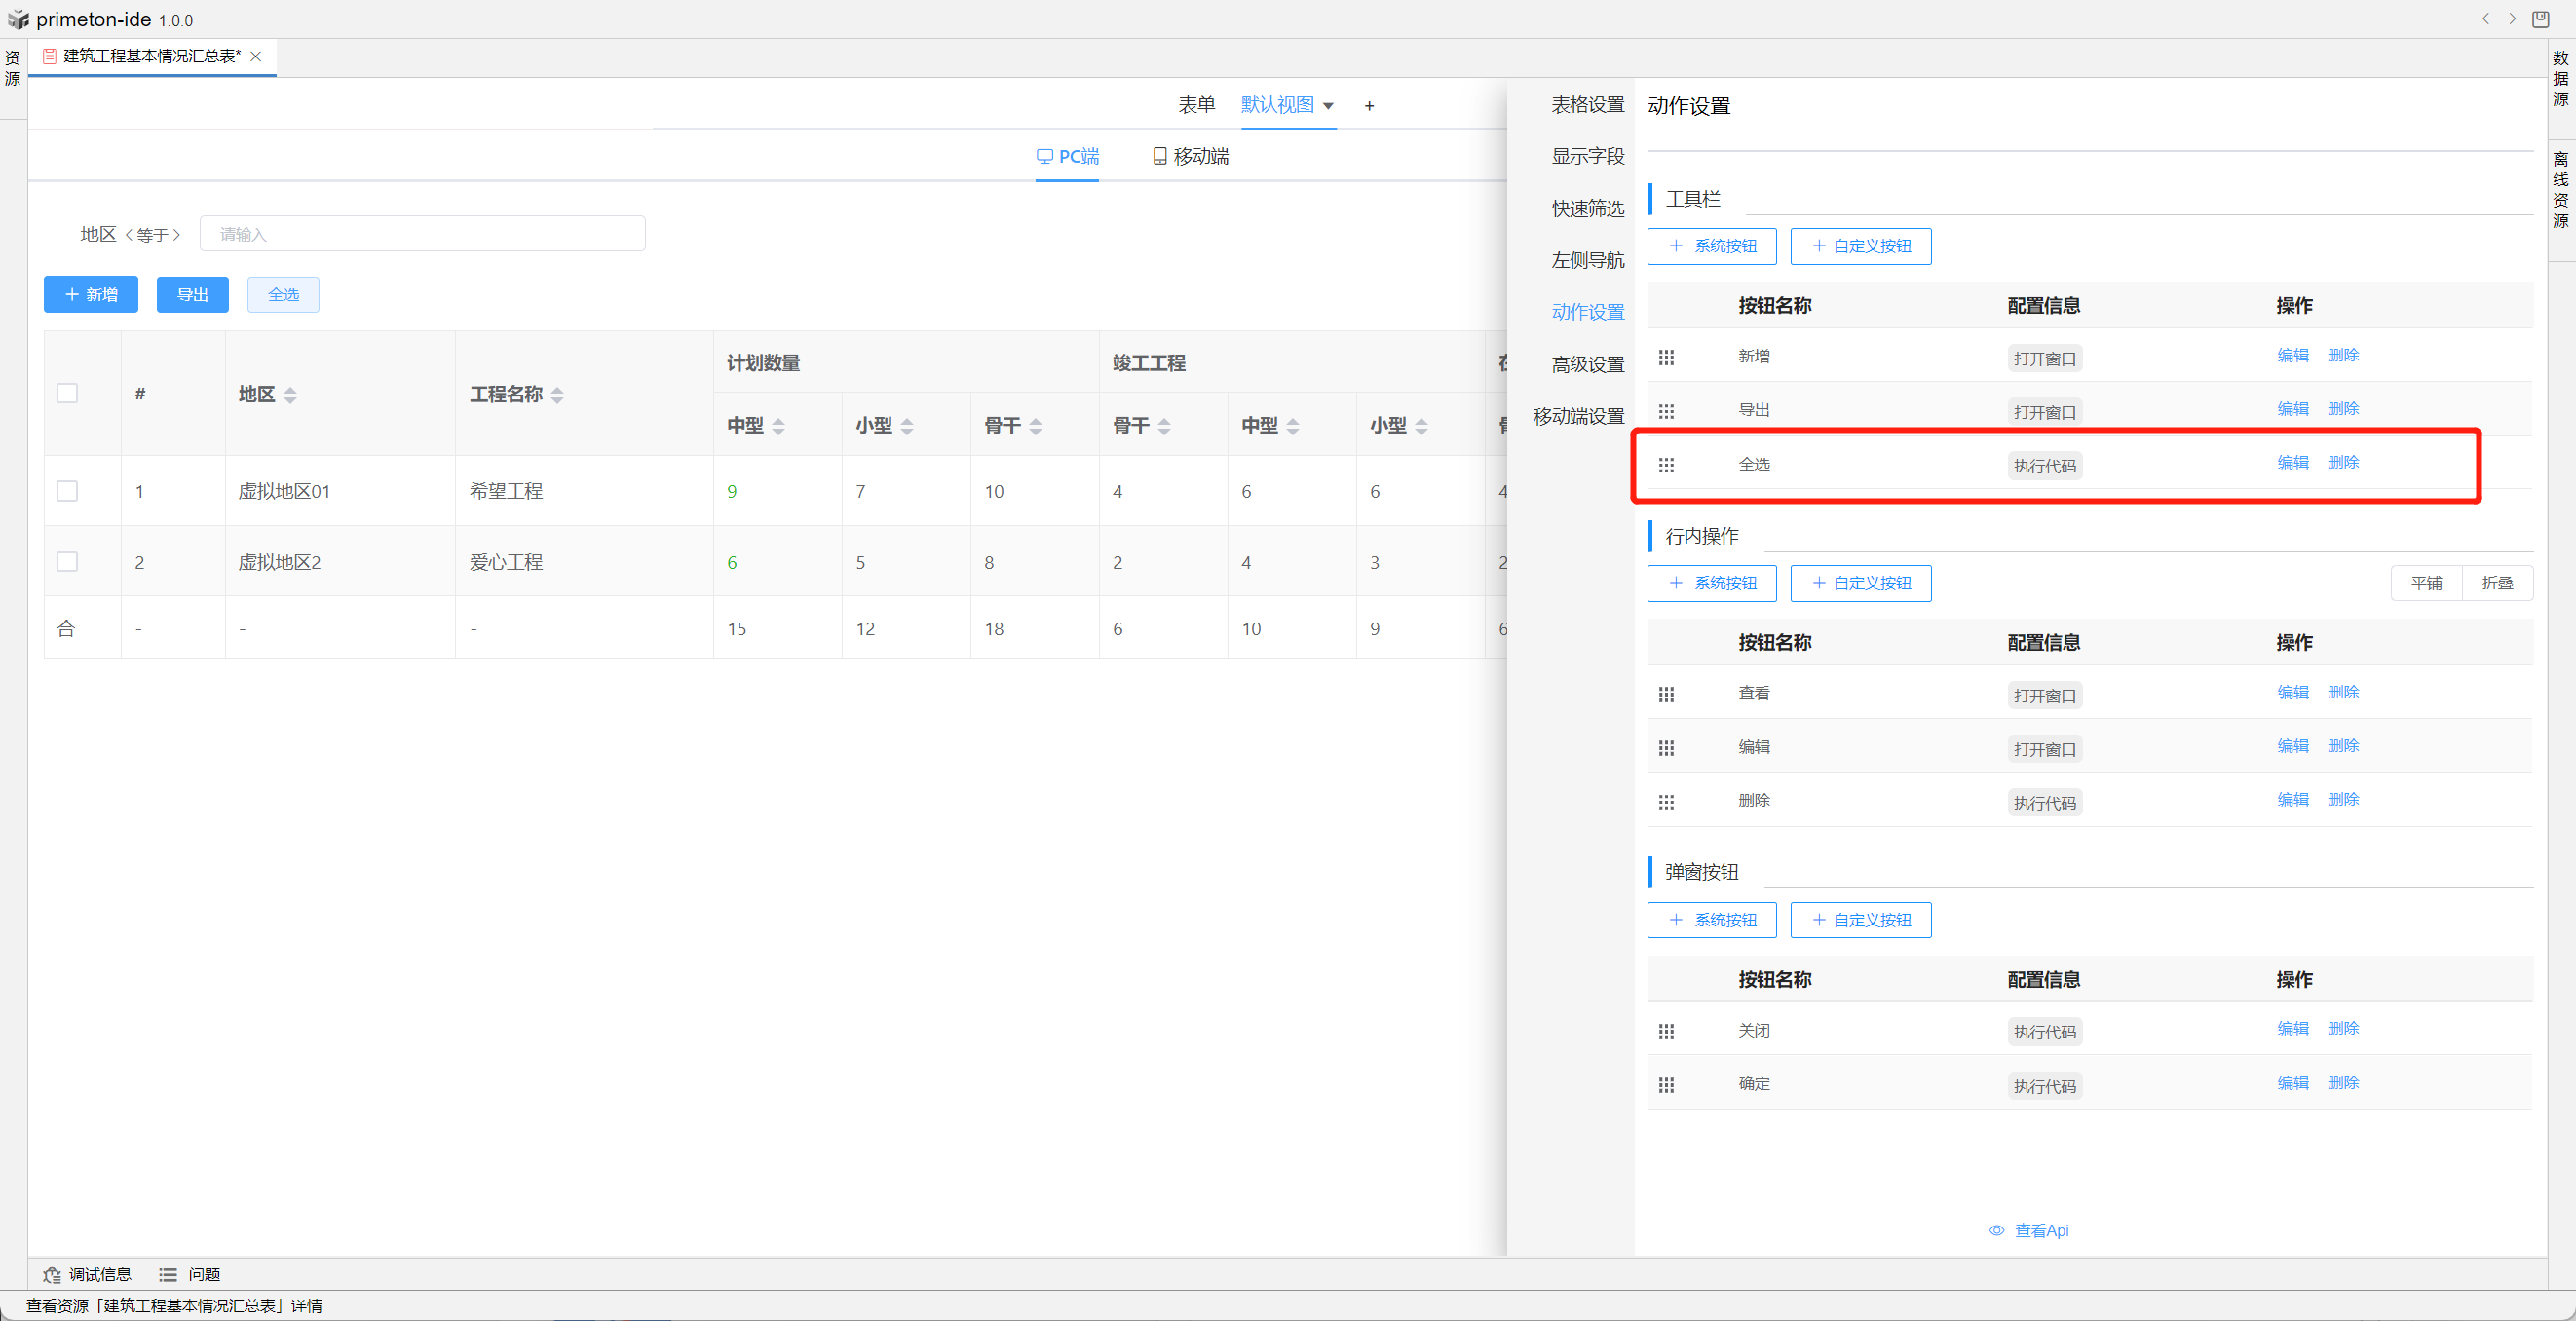Click the 问题 list icon
The width and height of the screenshot is (2576, 1321).
[168, 1275]
